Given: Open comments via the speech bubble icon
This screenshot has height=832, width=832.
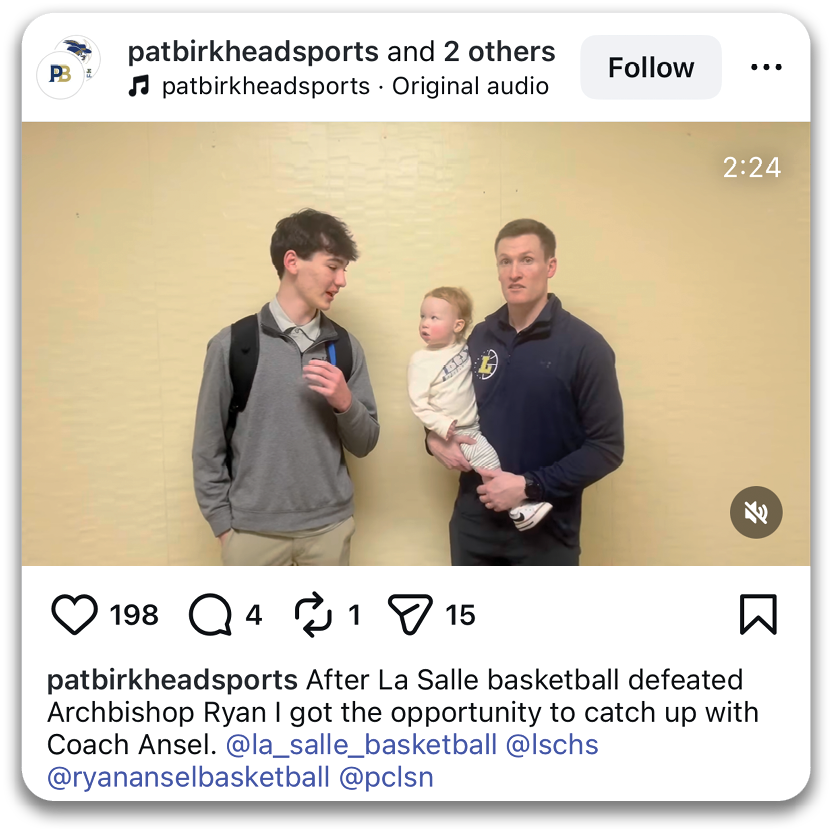Looking at the screenshot, I should click(210, 614).
